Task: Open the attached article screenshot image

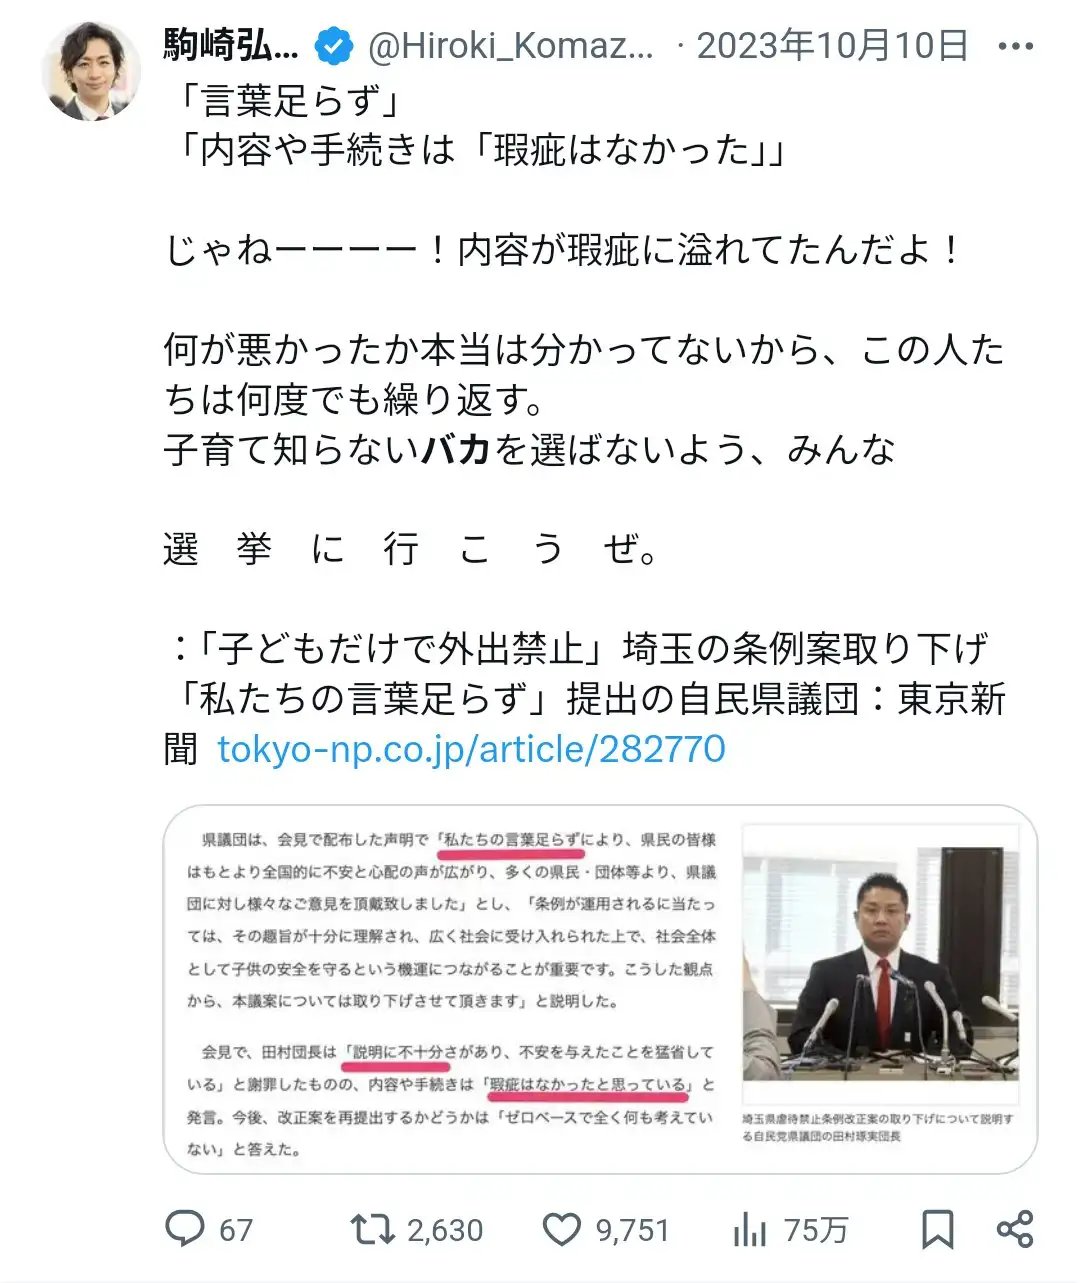Action: 600,989
